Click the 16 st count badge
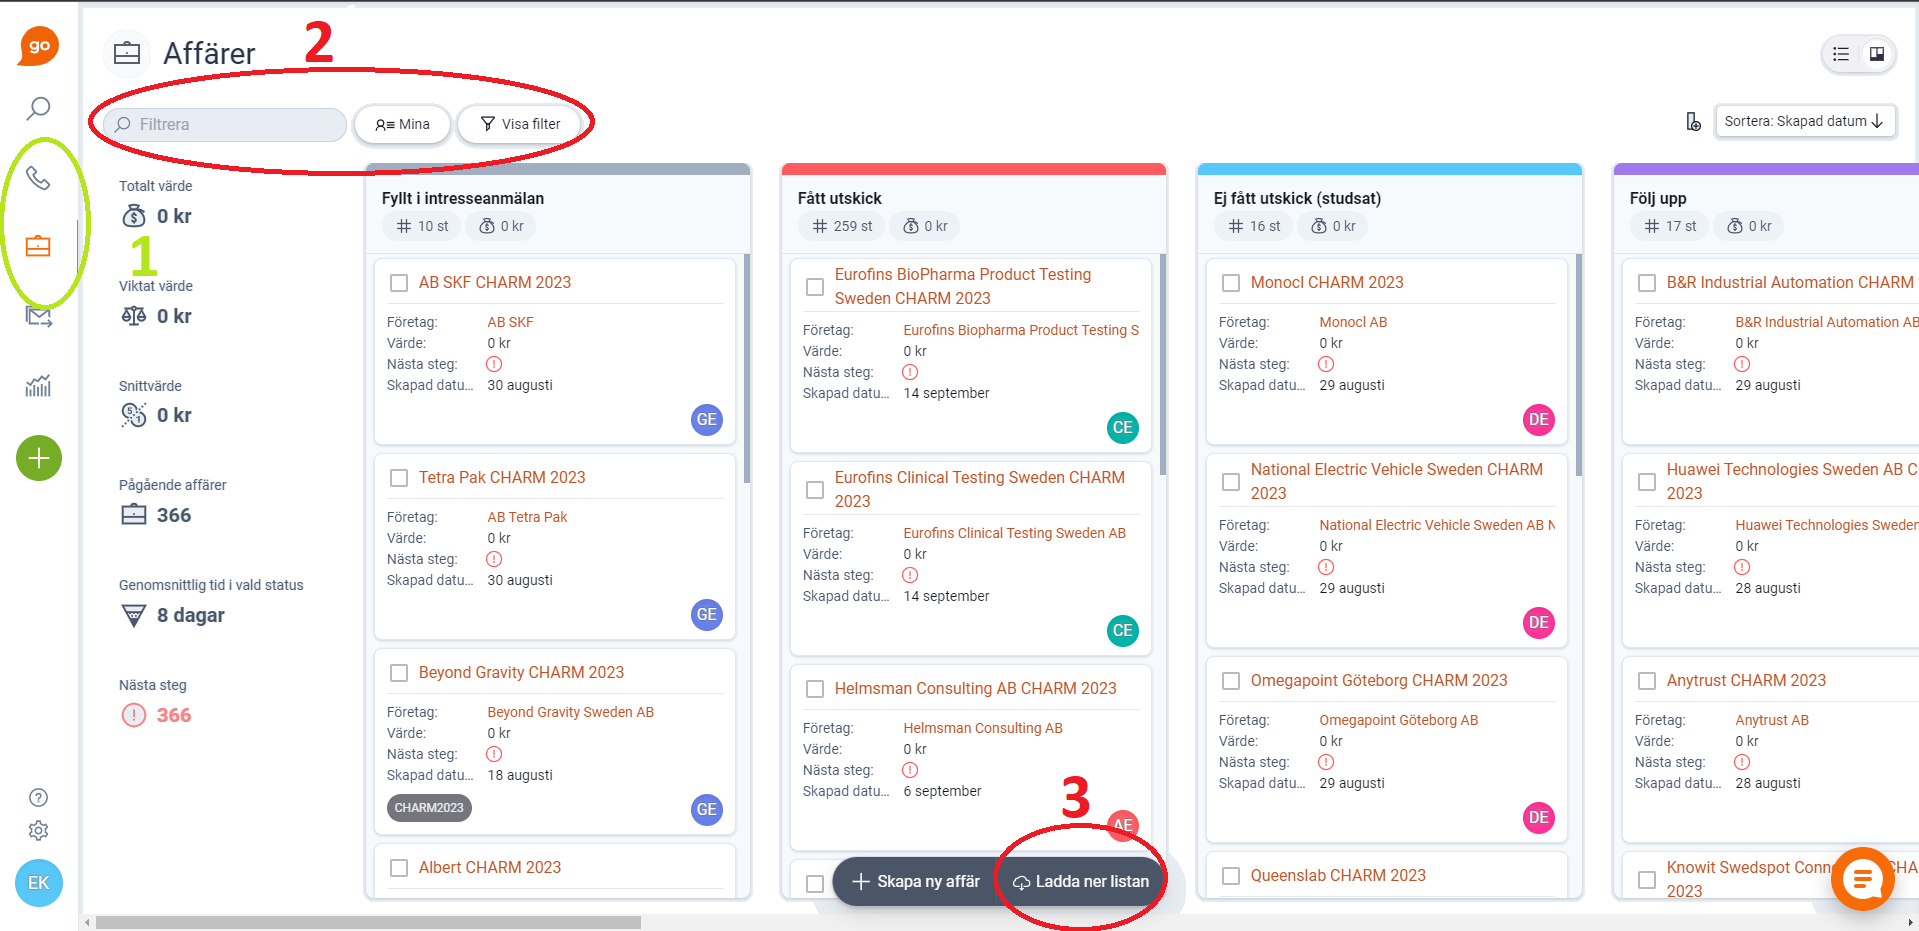1919x931 pixels. (x=1254, y=226)
